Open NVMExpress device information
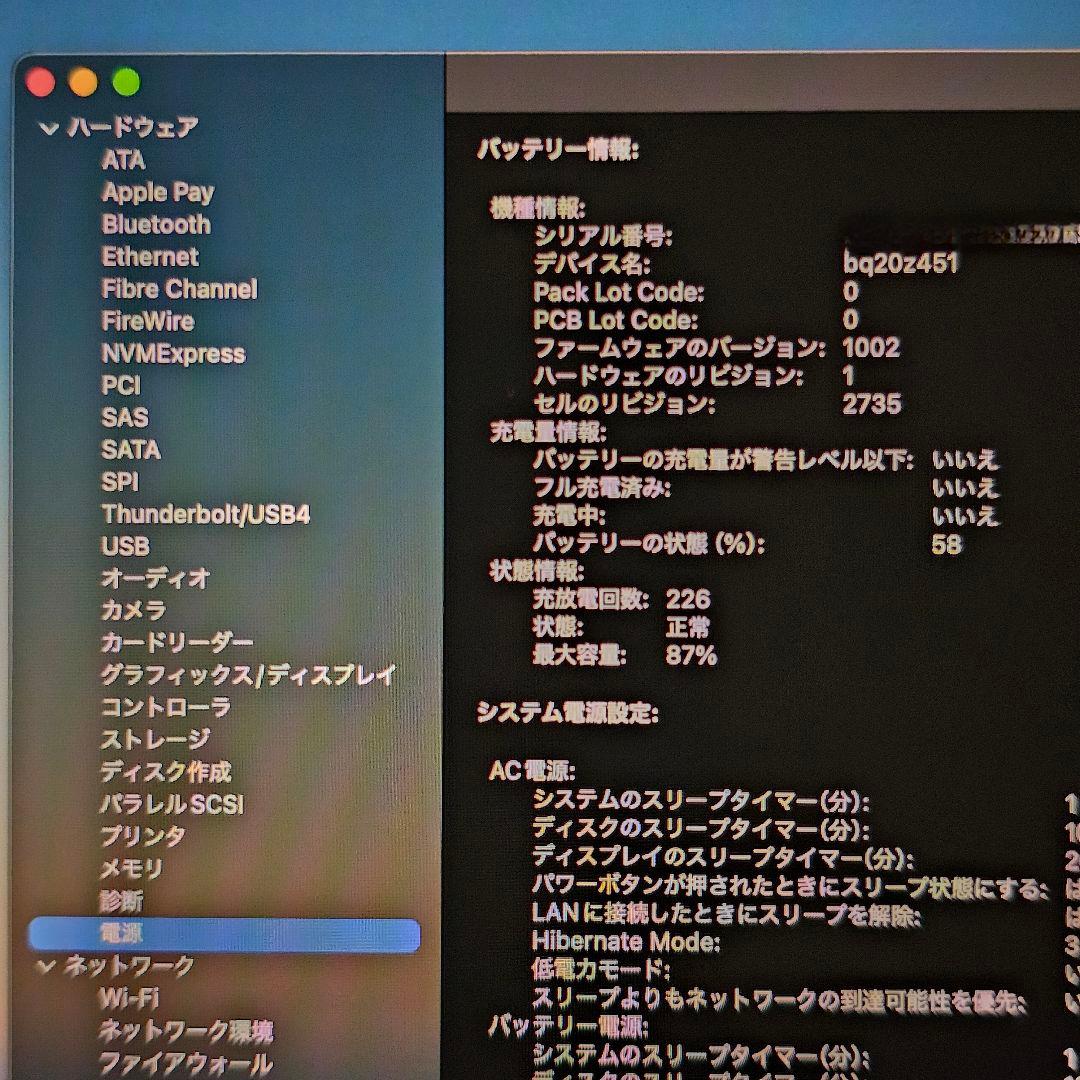1080x1080 pixels. tap(173, 354)
